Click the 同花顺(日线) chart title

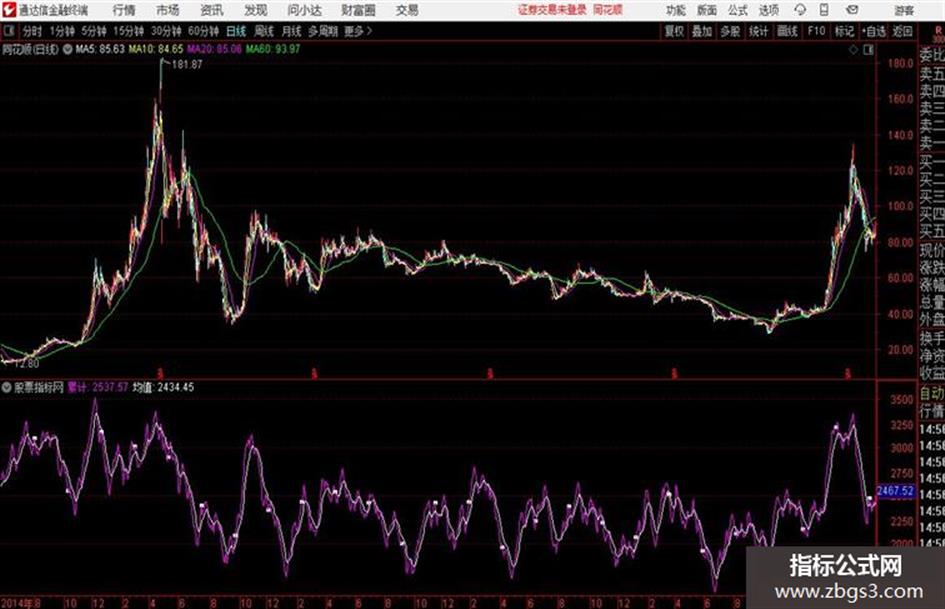30,49
